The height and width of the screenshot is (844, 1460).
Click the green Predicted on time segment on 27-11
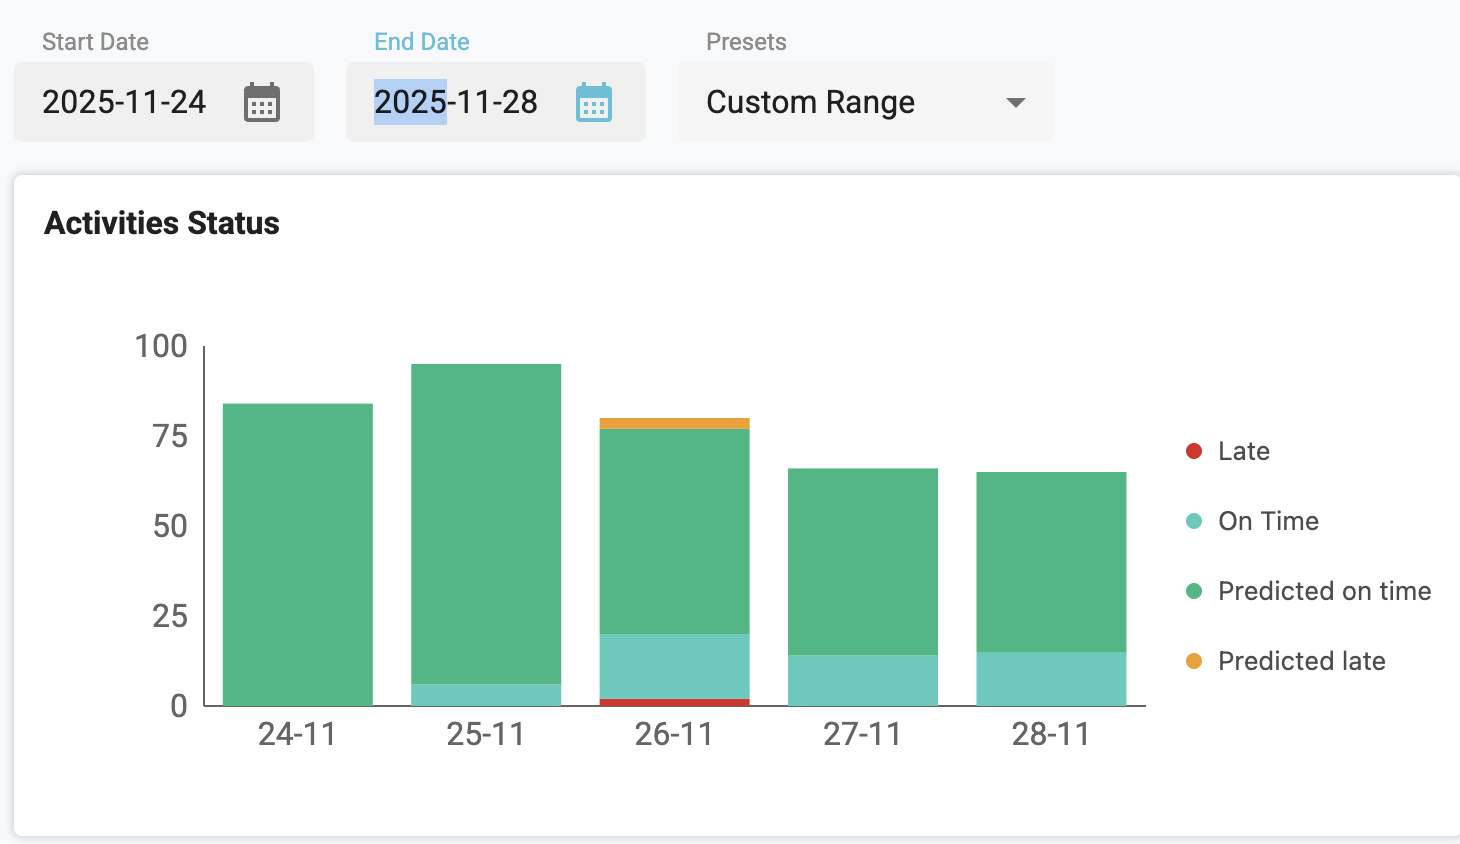[x=863, y=561]
